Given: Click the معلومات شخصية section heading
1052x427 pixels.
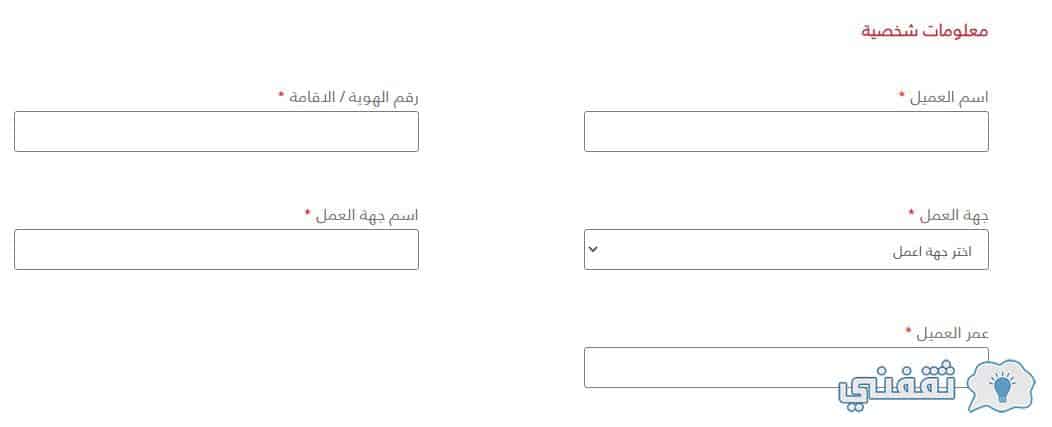Looking at the screenshot, I should coord(925,31).
